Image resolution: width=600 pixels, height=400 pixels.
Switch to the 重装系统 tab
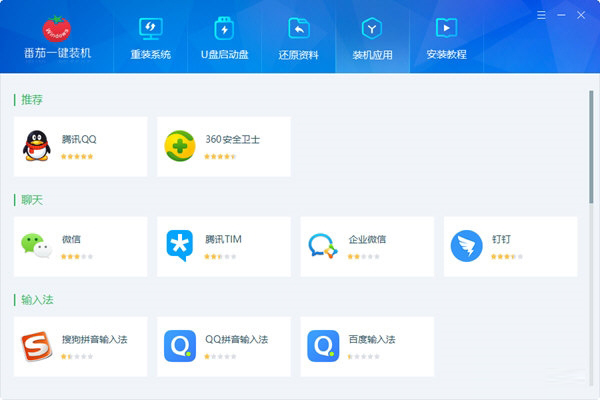point(150,38)
